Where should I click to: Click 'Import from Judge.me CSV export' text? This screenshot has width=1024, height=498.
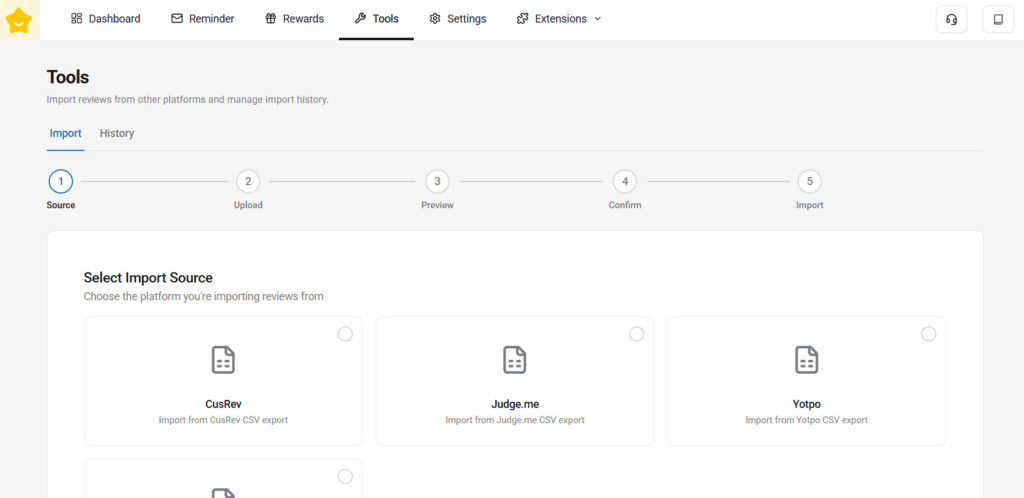pos(515,420)
